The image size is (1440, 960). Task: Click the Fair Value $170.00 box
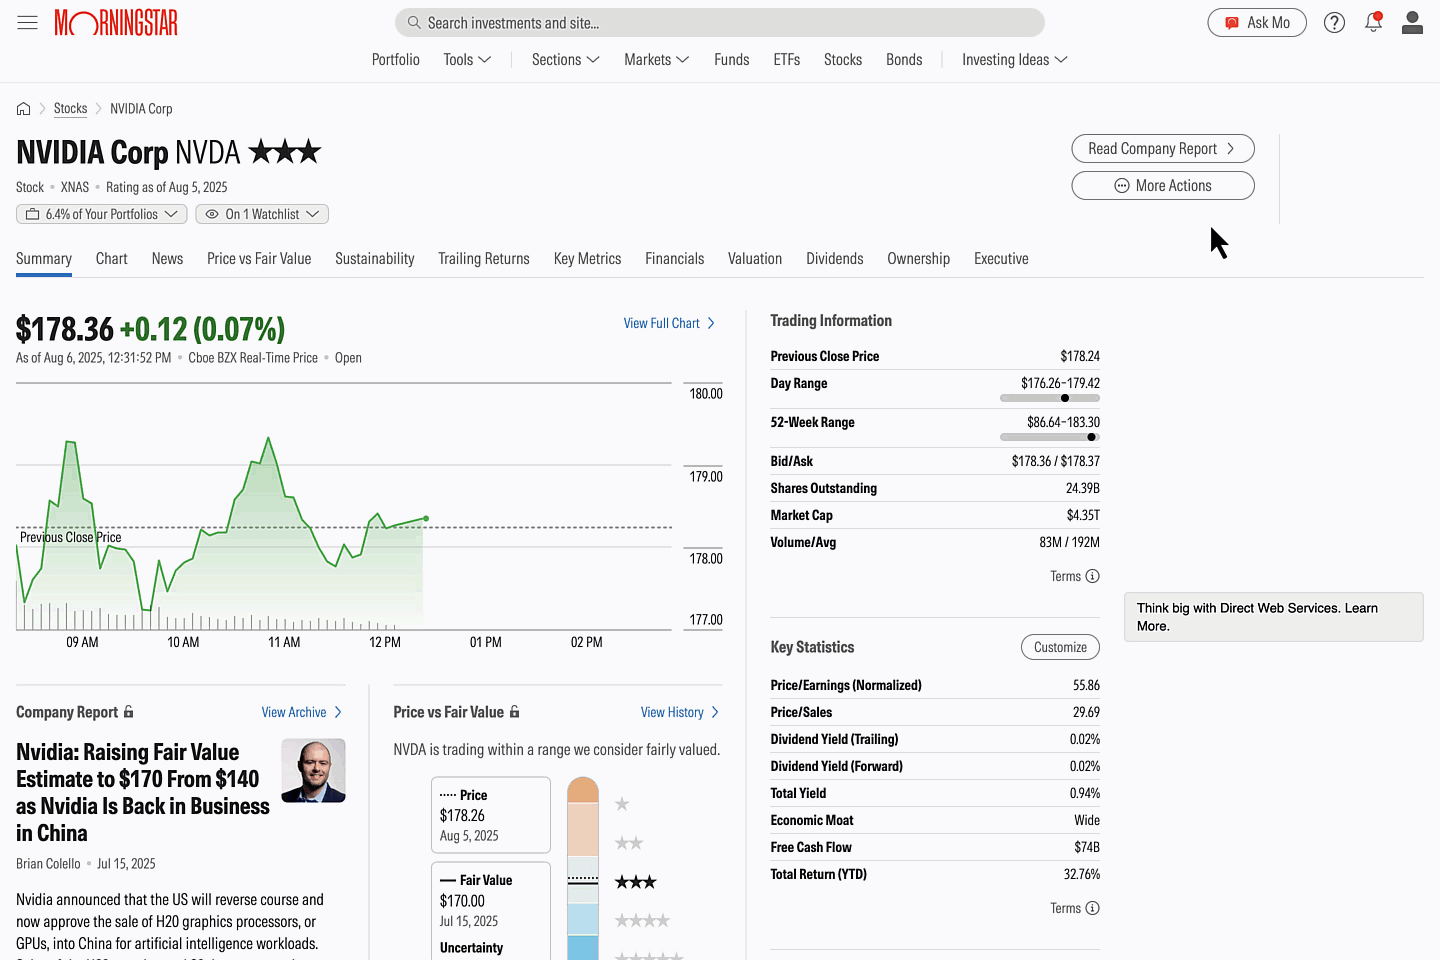point(491,910)
